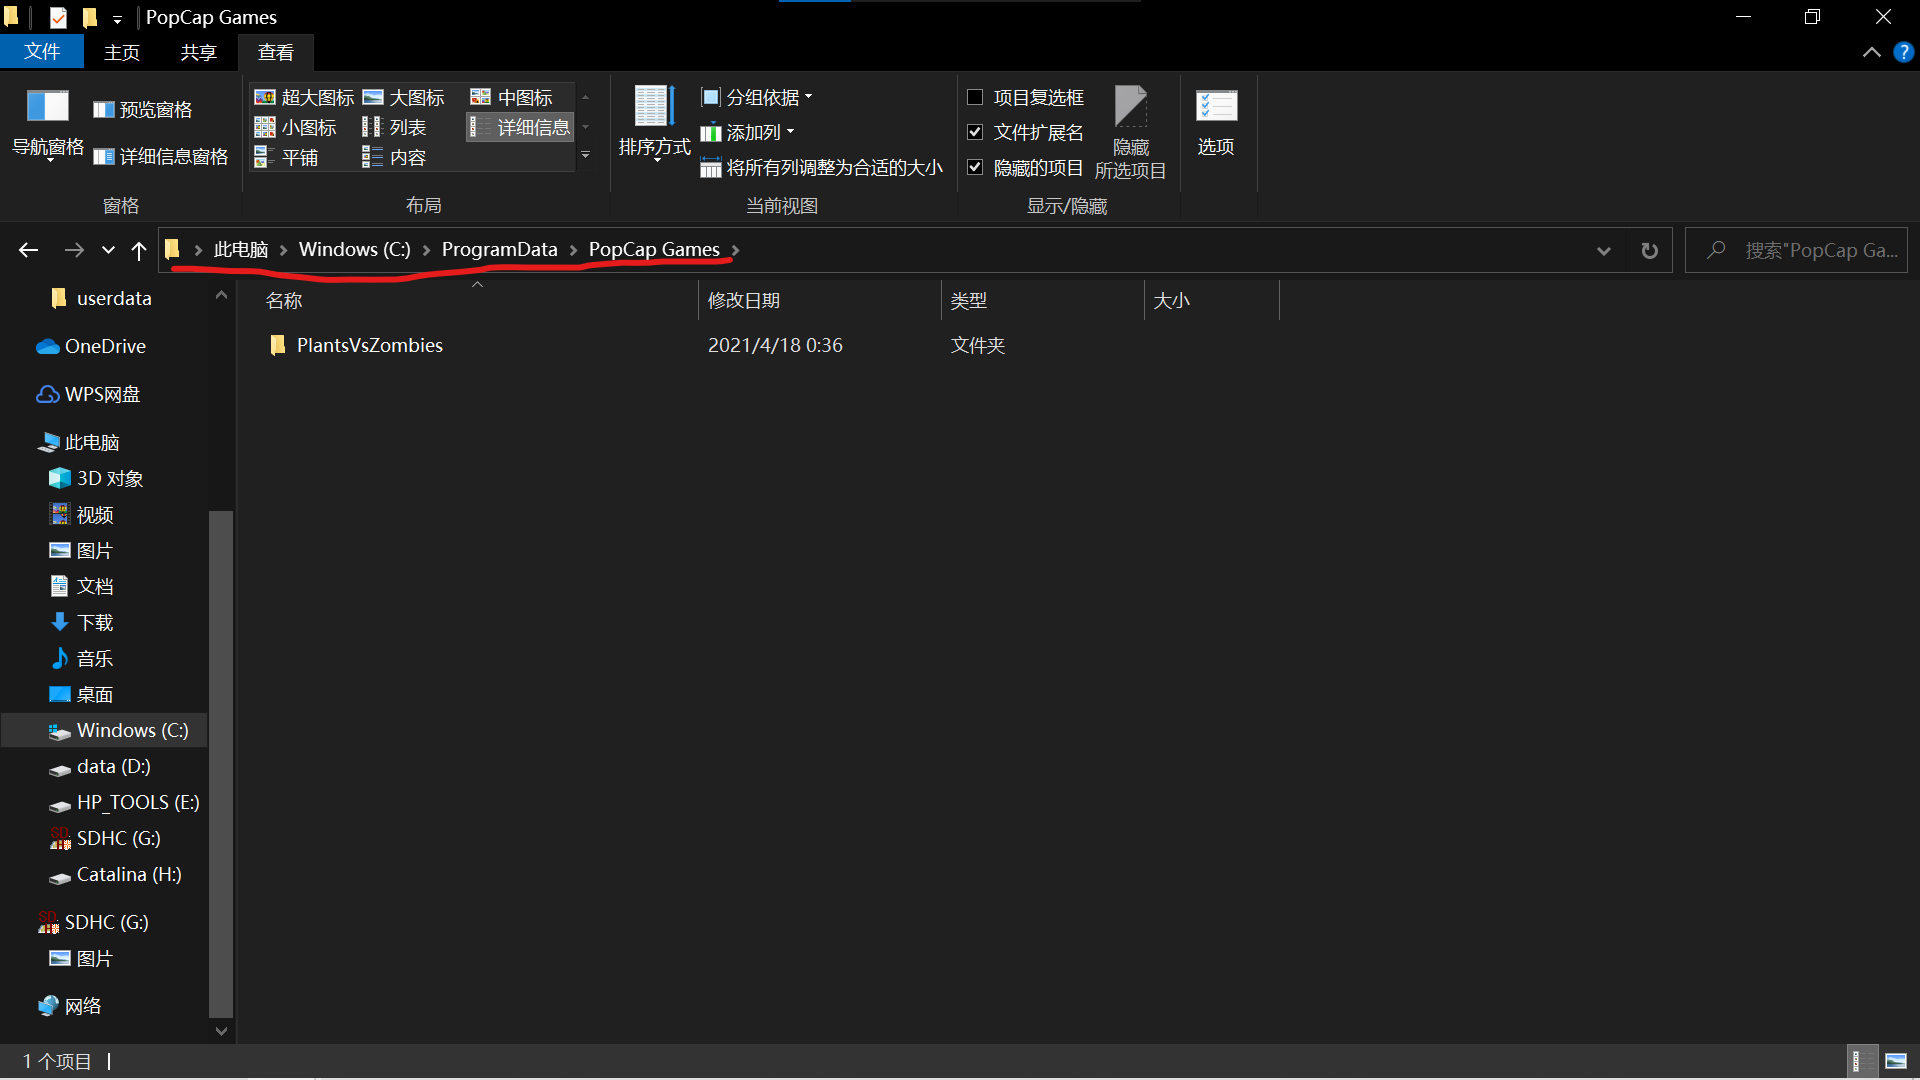Switch to the View ribbon tab
Screen dimensions: 1920x1080
(276, 52)
